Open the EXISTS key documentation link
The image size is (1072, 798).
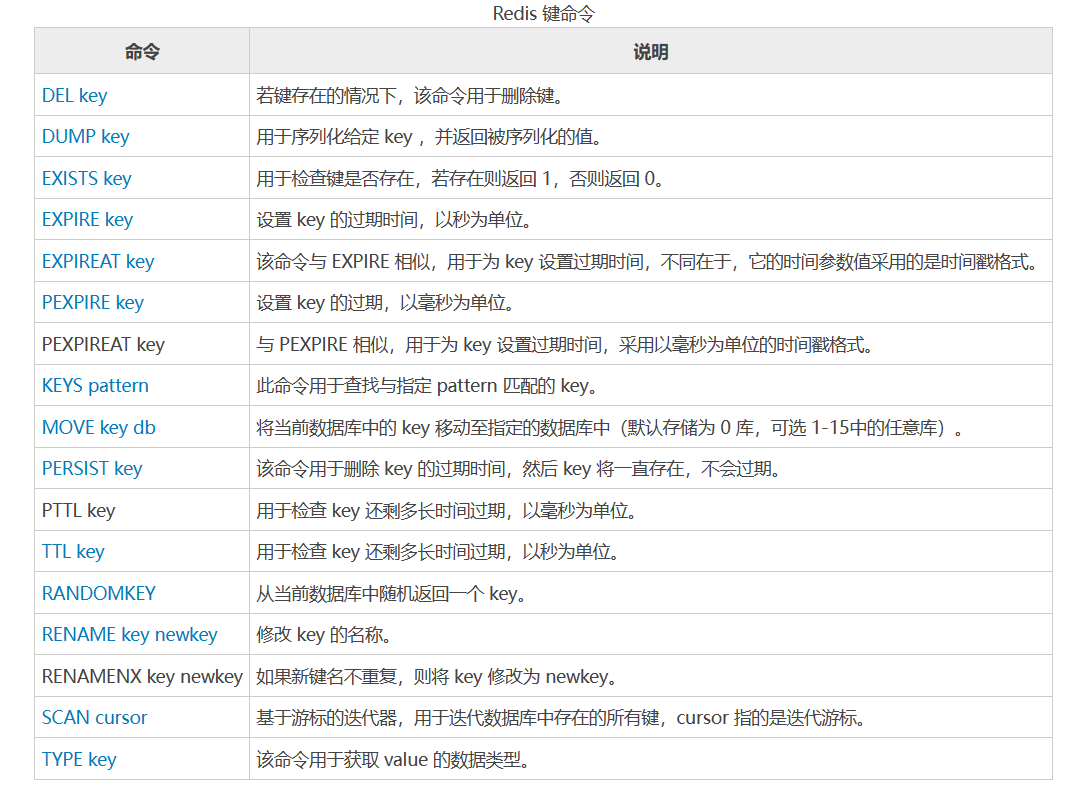tap(86, 178)
